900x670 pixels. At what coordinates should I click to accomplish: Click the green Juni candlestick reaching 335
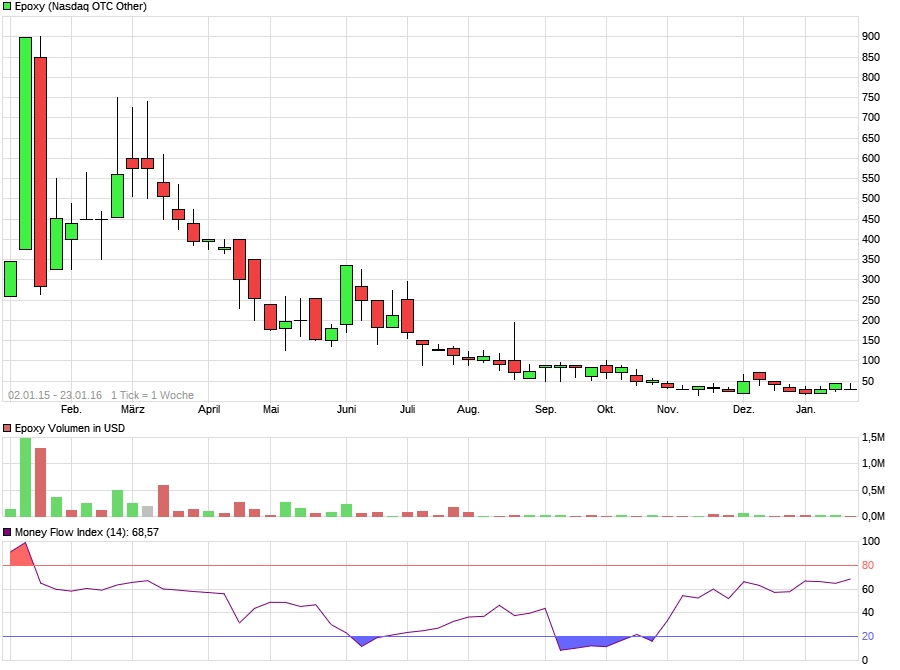coord(346,295)
